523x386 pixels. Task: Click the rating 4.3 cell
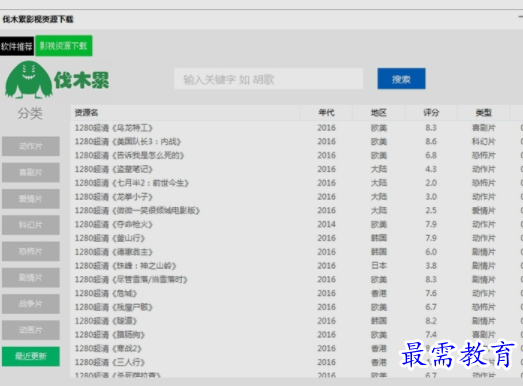[x=431, y=169]
